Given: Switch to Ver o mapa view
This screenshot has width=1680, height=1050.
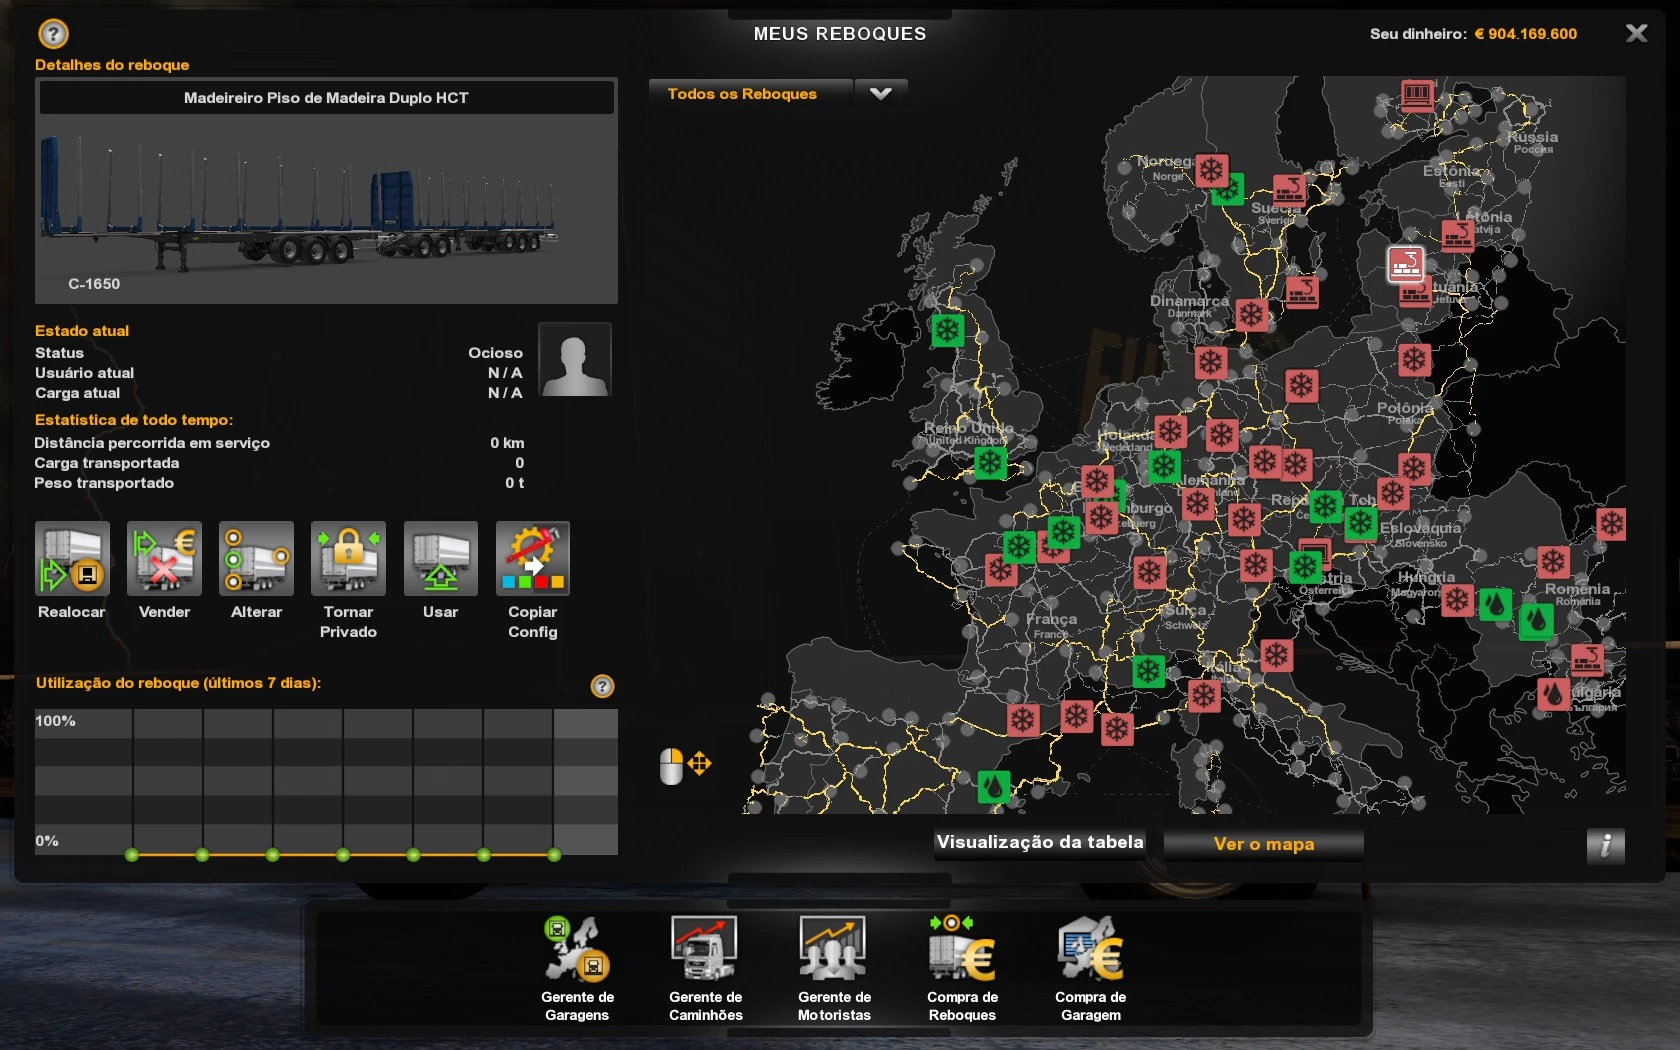Looking at the screenshot, I should tap(1263, 844).
